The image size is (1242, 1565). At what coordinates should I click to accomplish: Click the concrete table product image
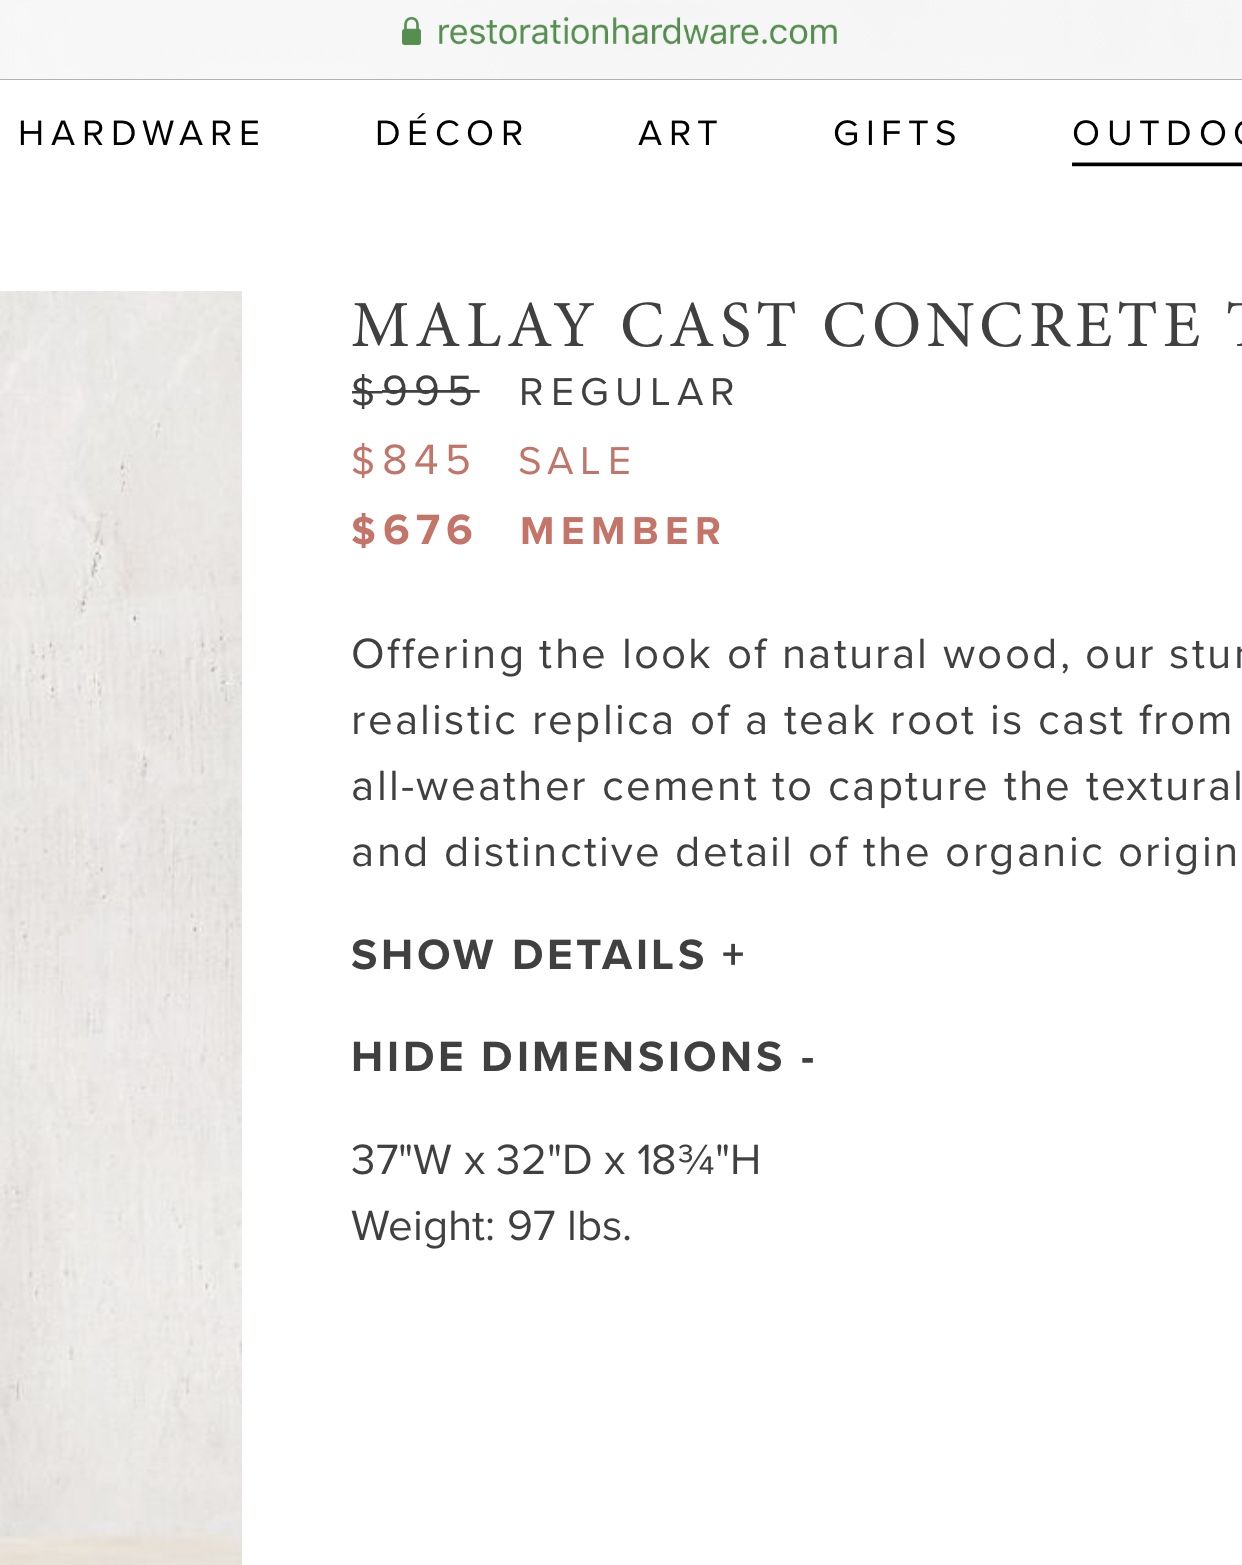(121, 927)
